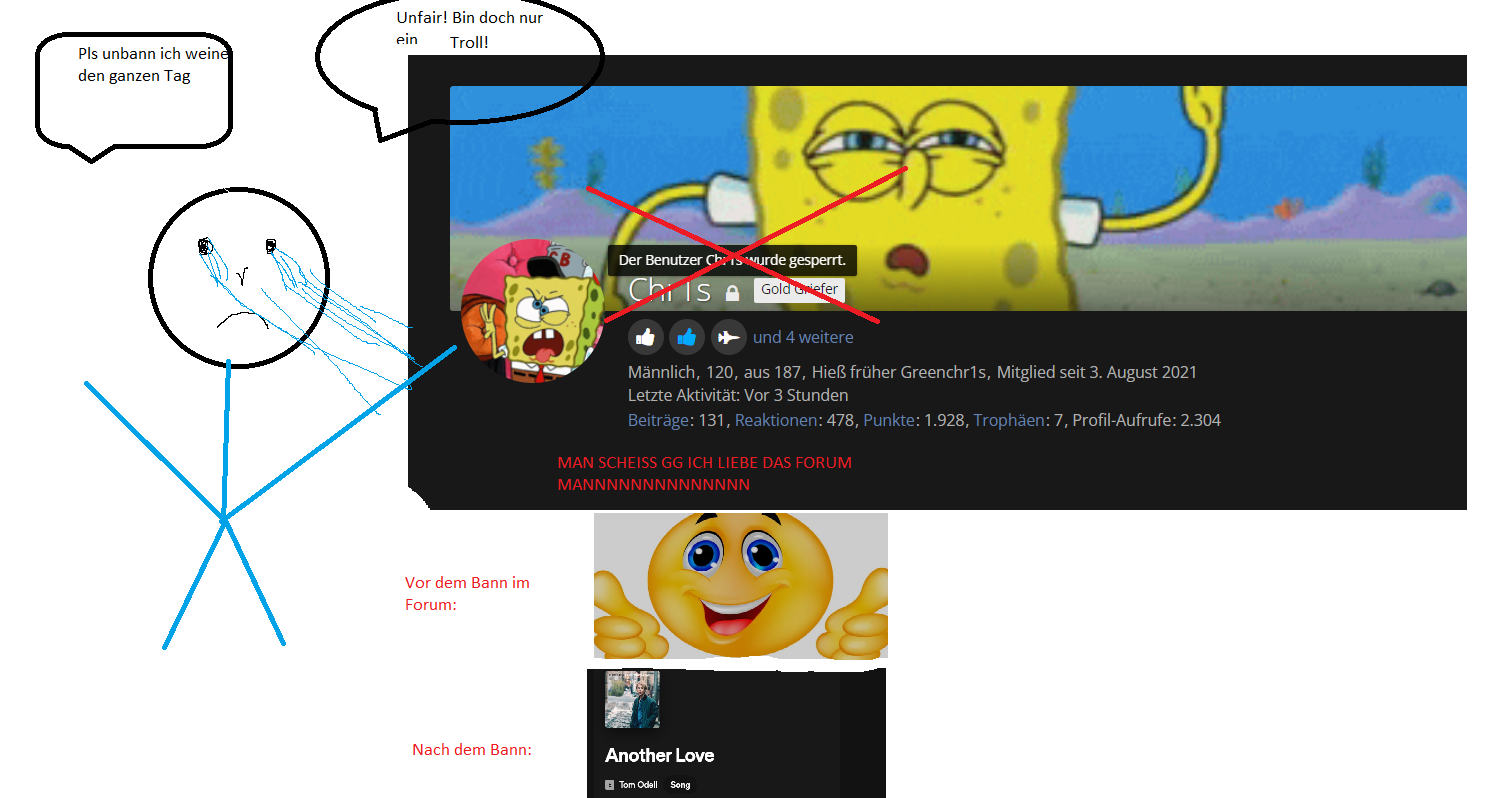Click the 'wurde gesperrt' tooltip message
Screen dimensions: 1486x798
(x=732, y=260)
